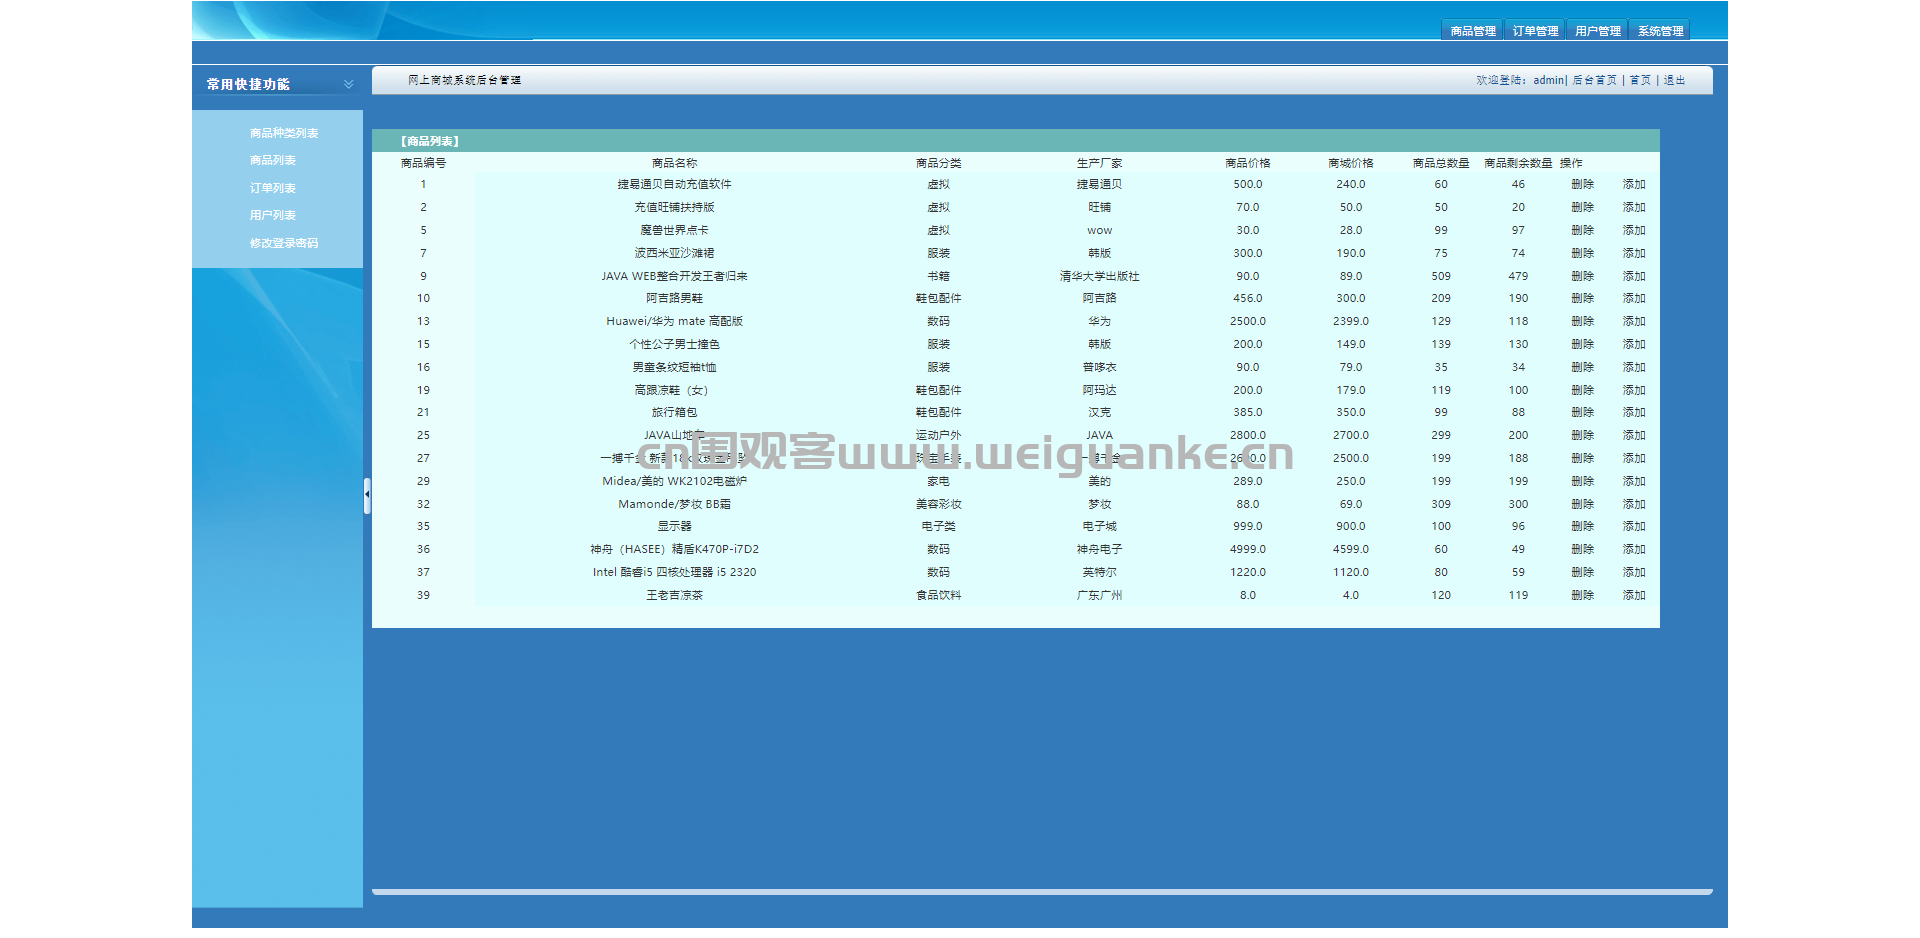Screen dimensions: 1920x938
Task: Delete product 25 JAVA山地车 row
Action: [x=1582, y=435]
